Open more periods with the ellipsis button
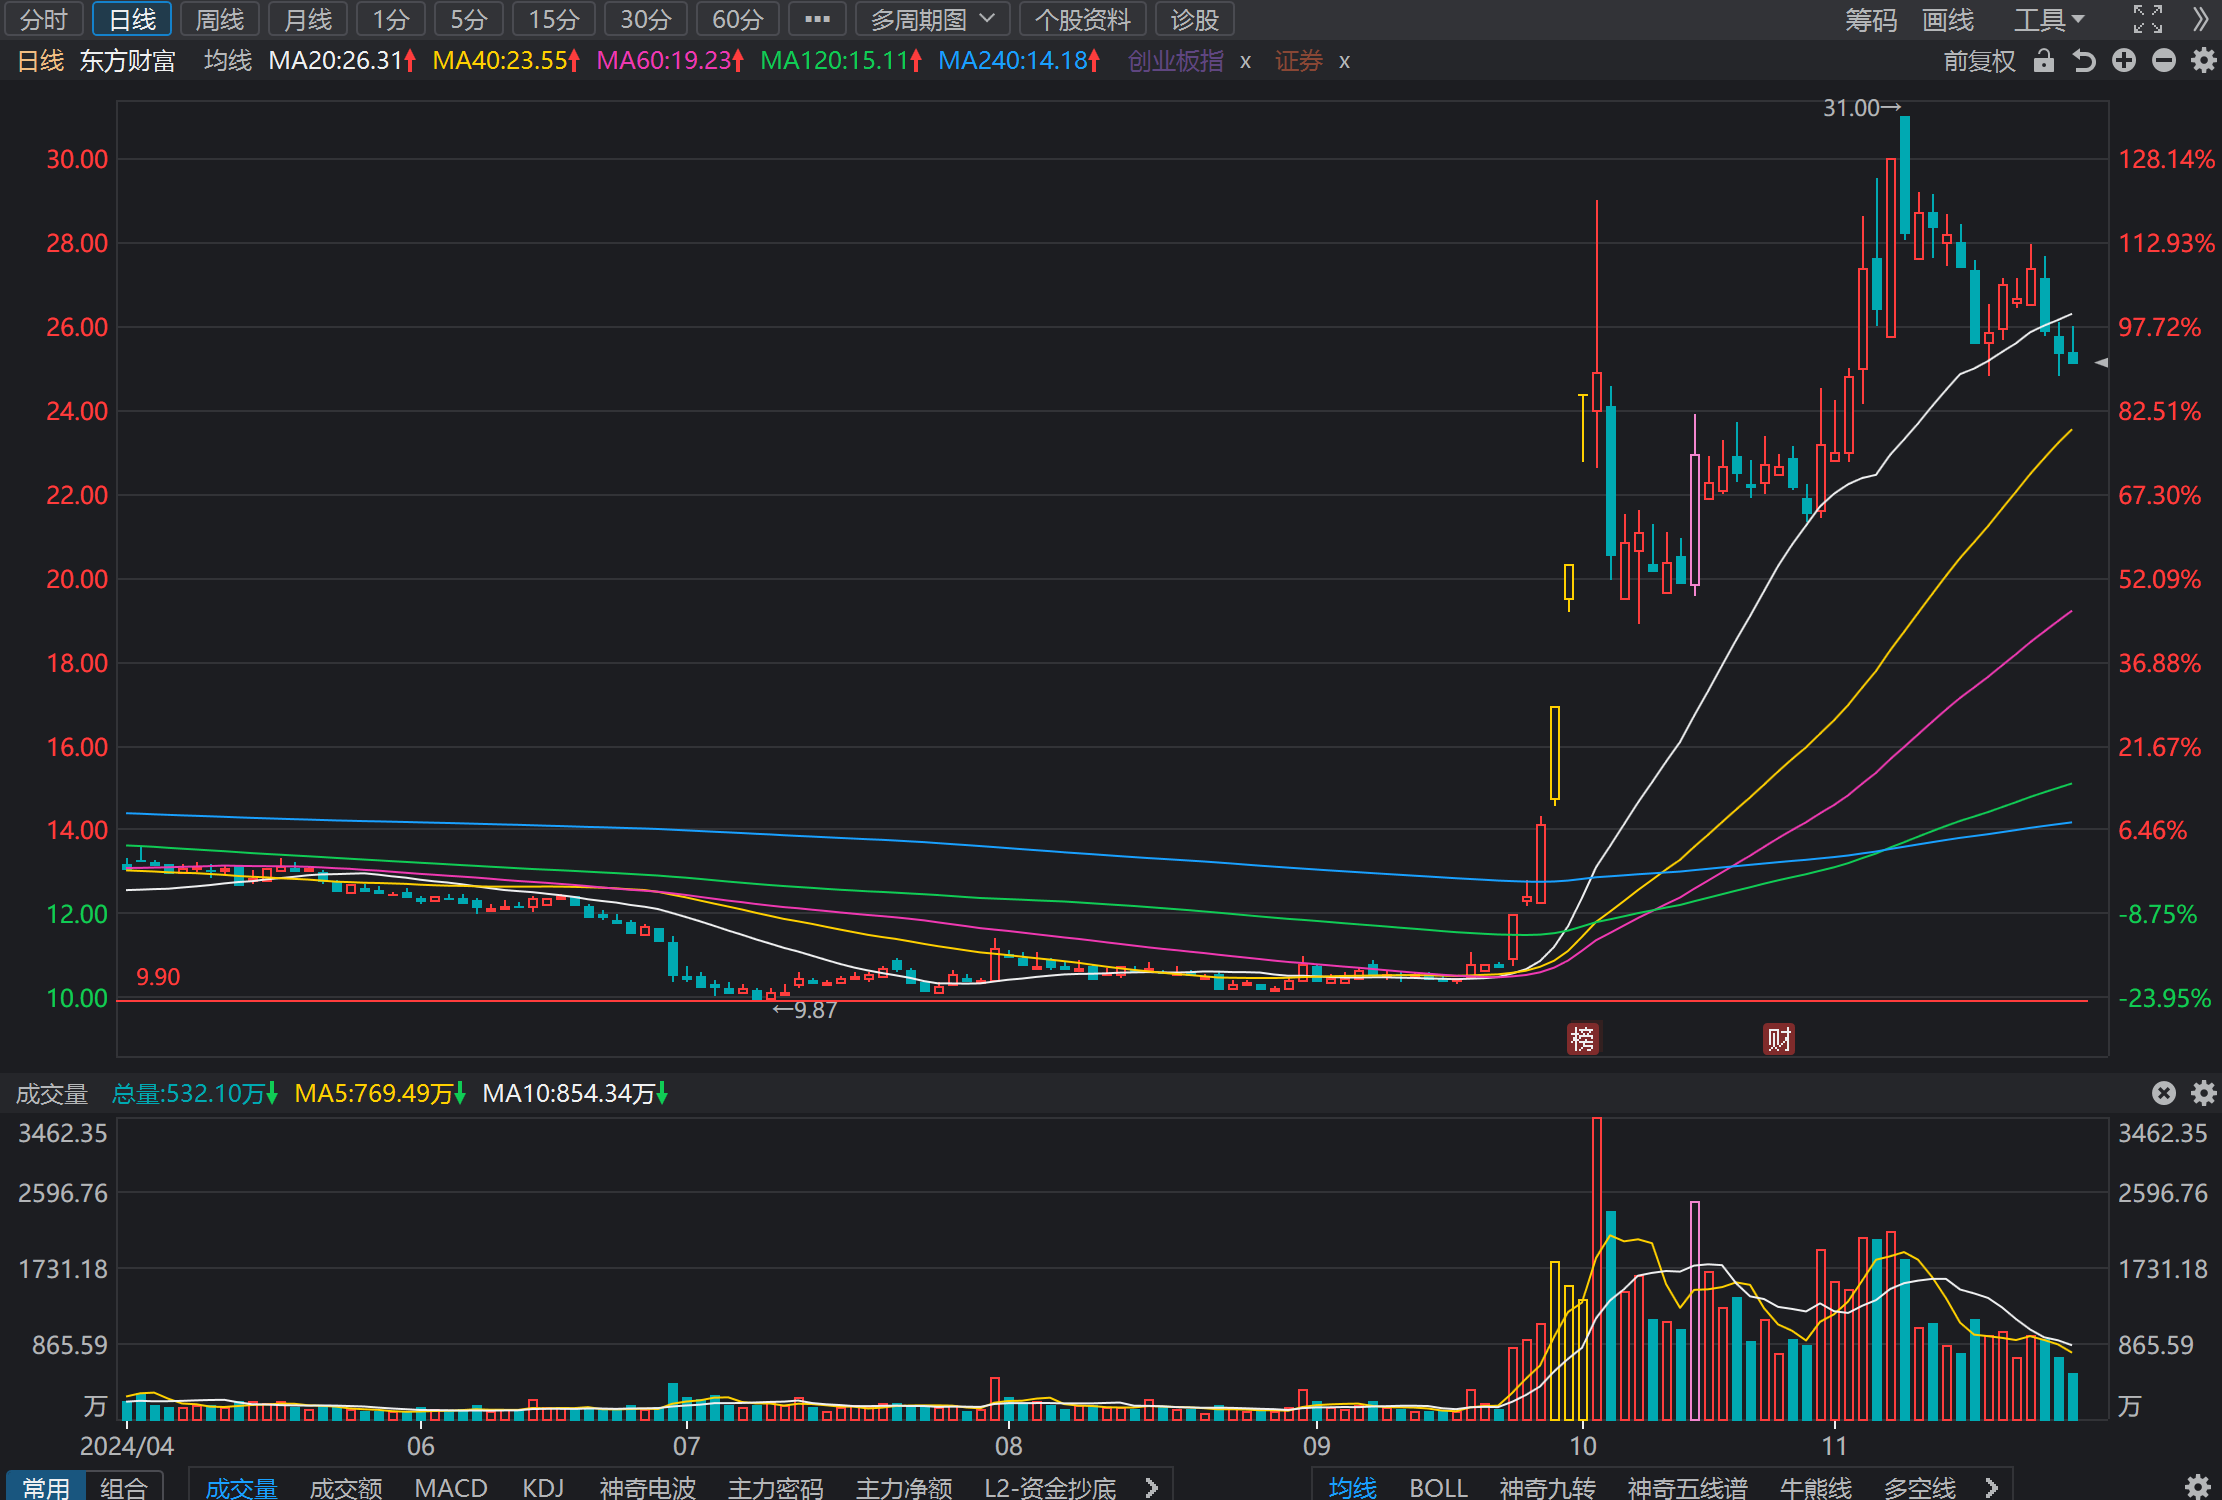 pyautogui.click(x=817, y=19)
